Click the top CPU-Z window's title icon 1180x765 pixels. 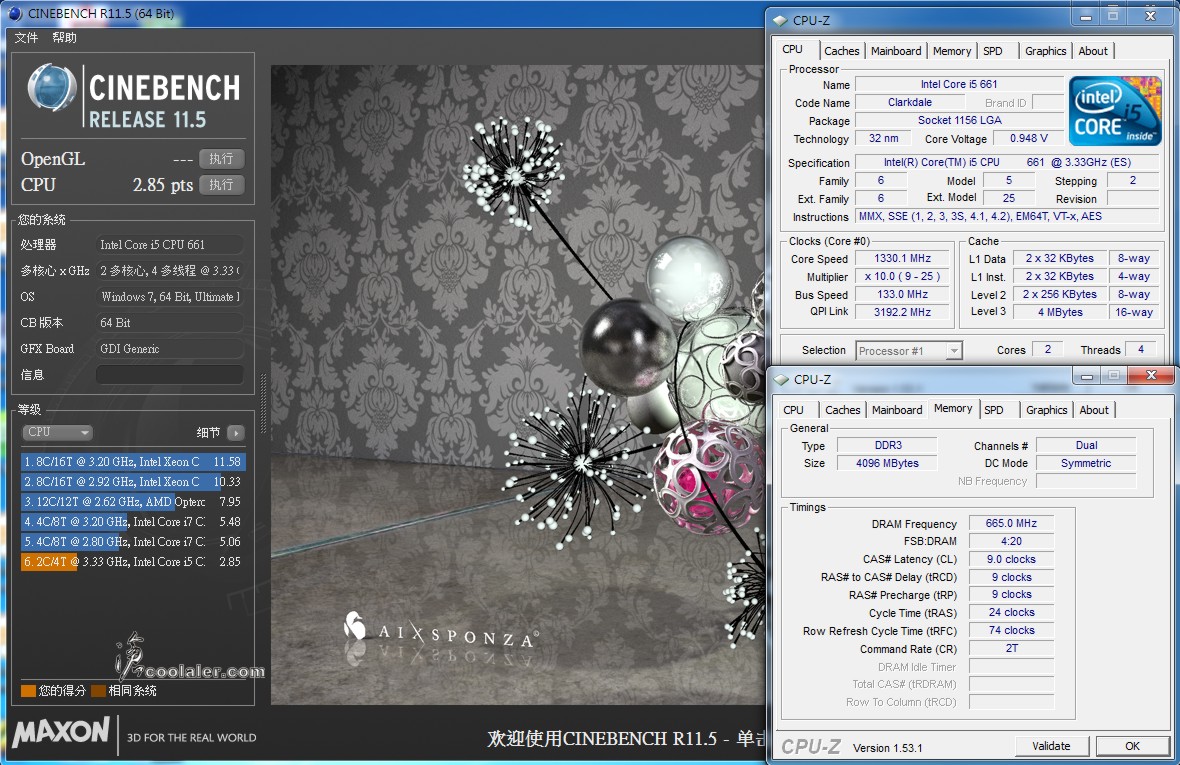(780, 20)
